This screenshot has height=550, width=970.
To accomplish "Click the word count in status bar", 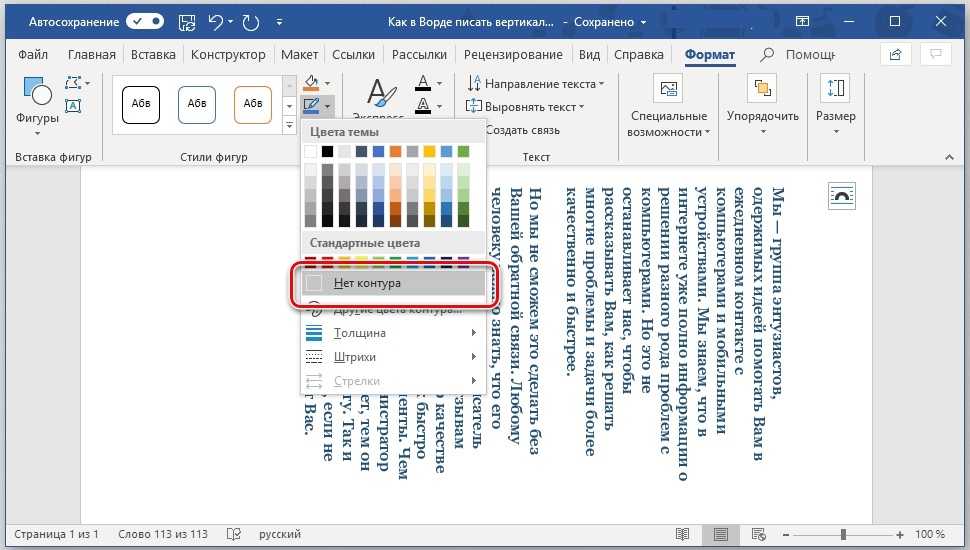I will pos(162,534).
